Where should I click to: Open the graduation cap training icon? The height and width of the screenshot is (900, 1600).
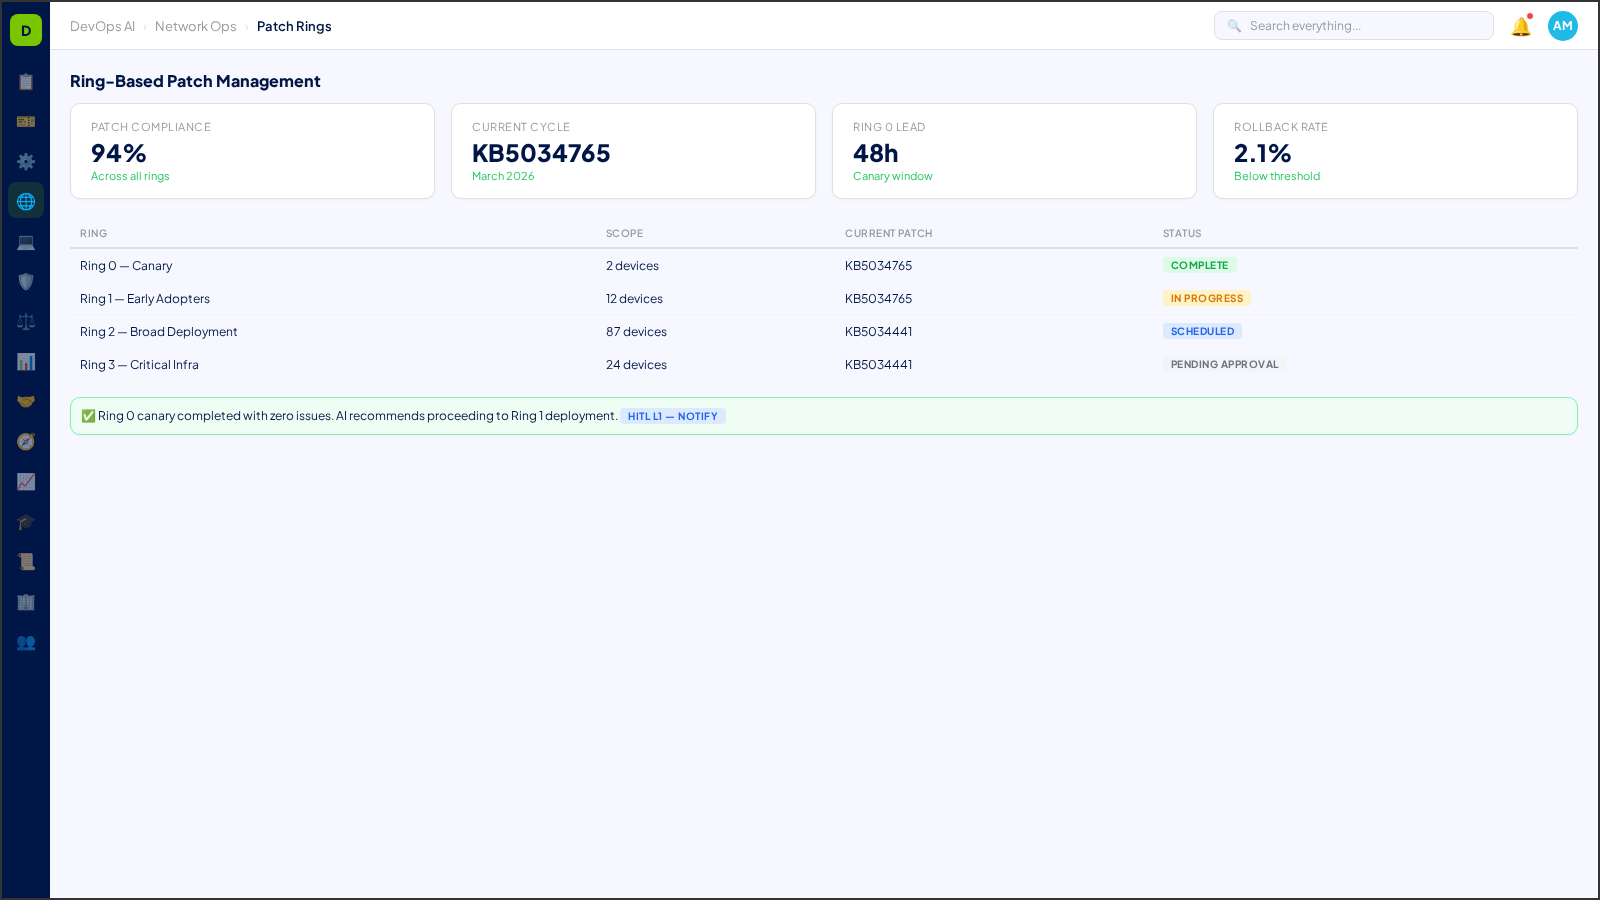(x=26, y=521)
